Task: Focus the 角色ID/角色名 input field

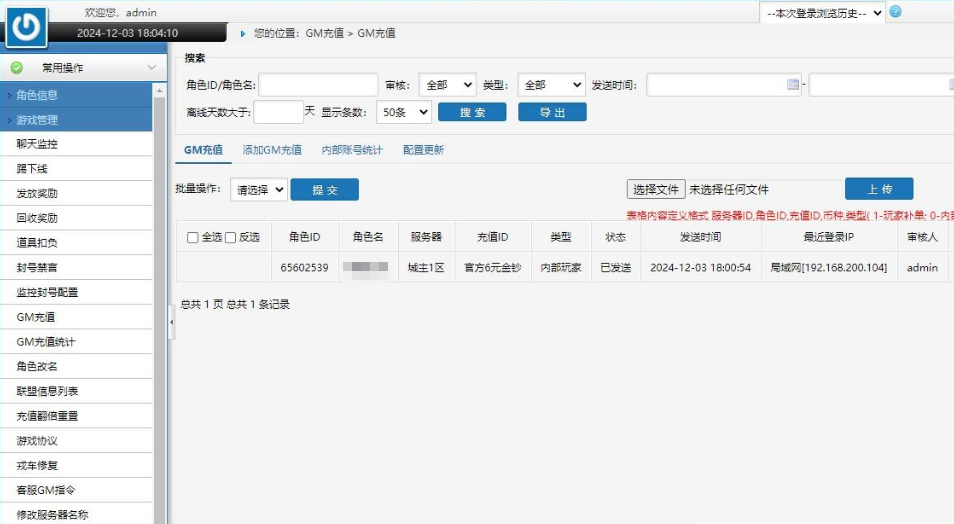Action: [x=318, y=85]
